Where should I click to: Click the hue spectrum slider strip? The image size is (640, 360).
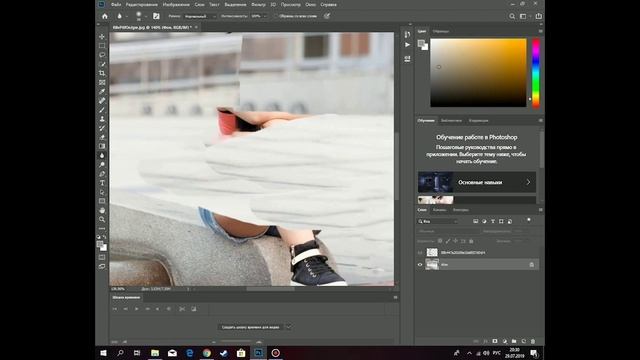pyautogui.click(x=536, y=73)
